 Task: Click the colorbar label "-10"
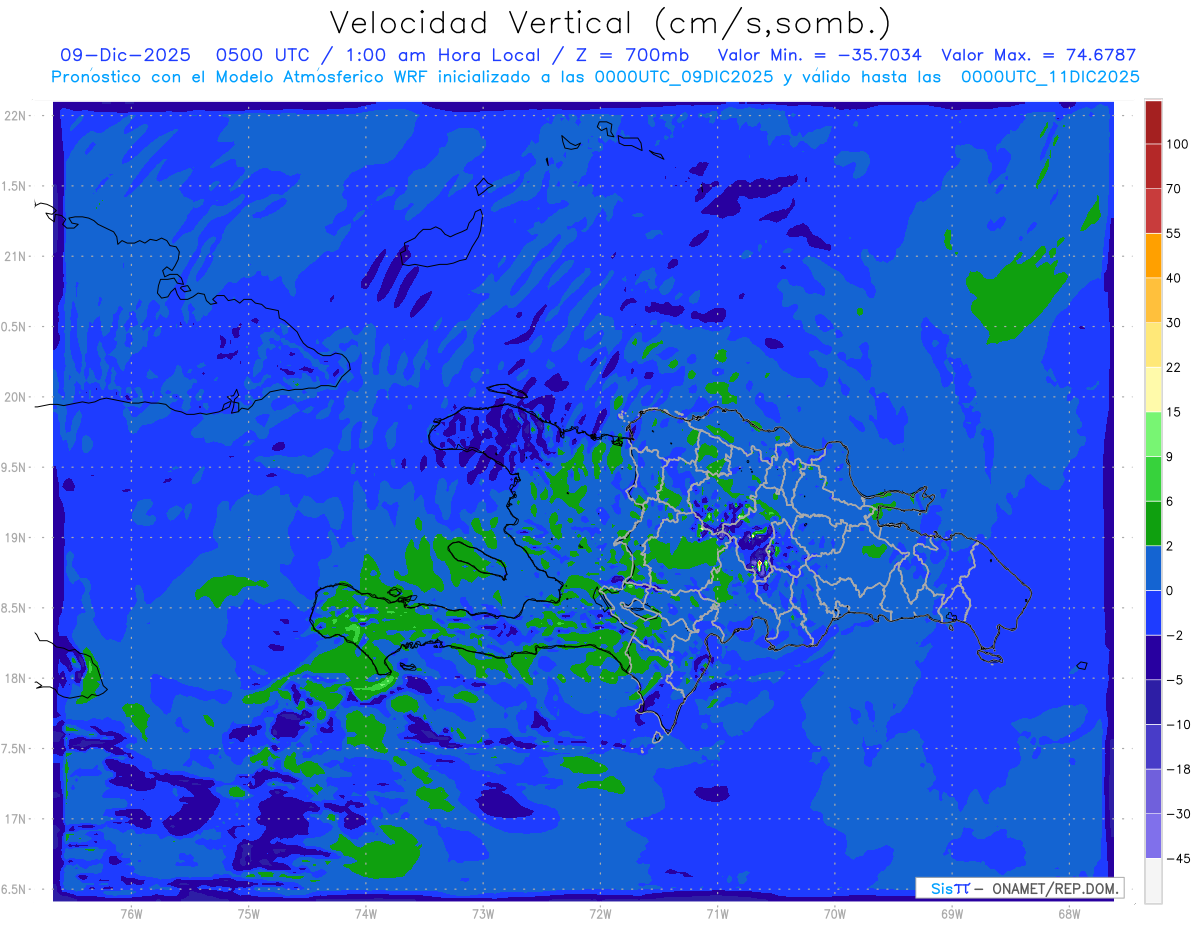1177,724
